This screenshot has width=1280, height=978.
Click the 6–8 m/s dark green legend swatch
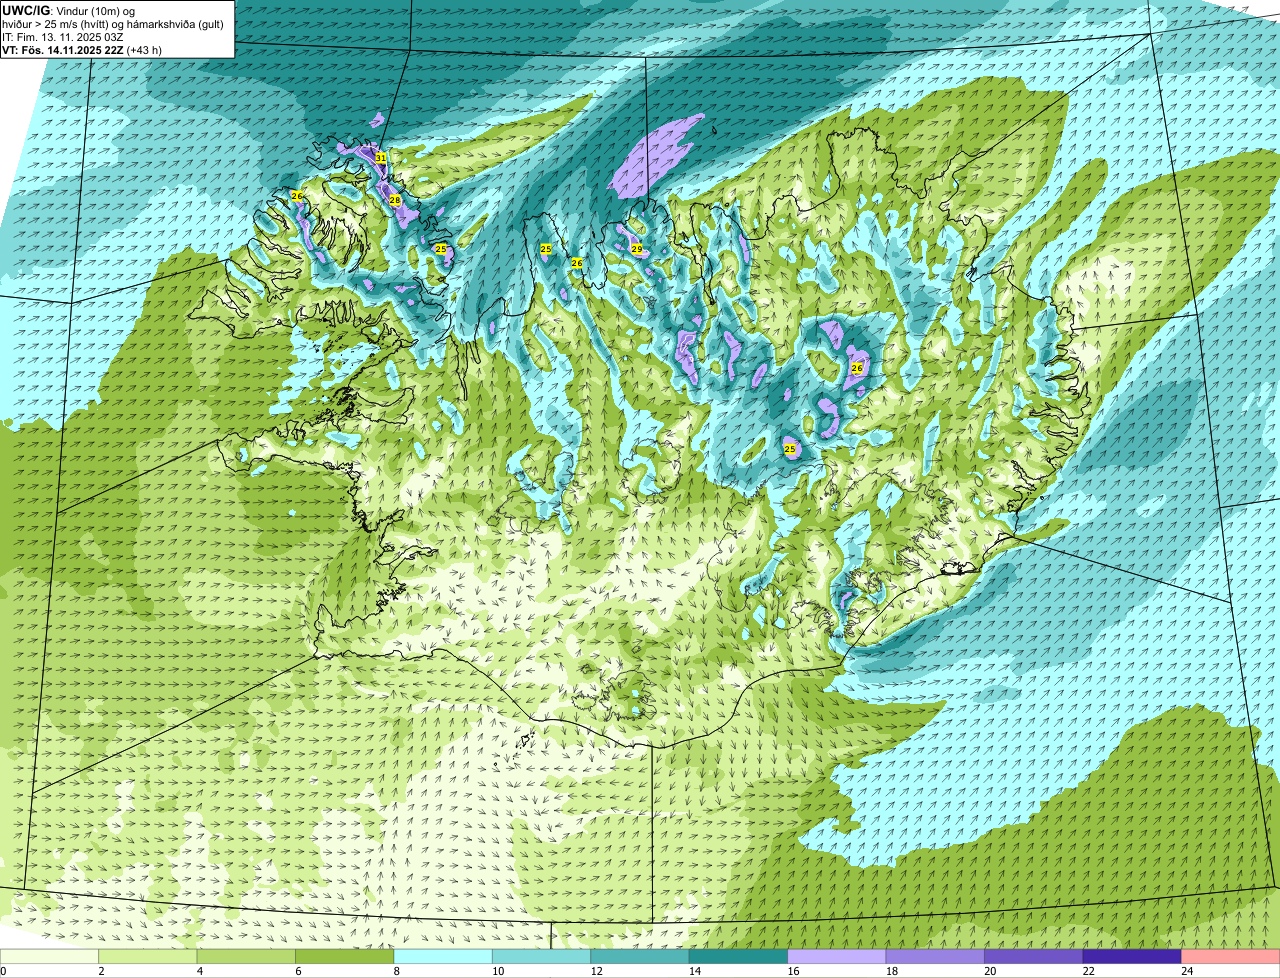coord(345,957)
